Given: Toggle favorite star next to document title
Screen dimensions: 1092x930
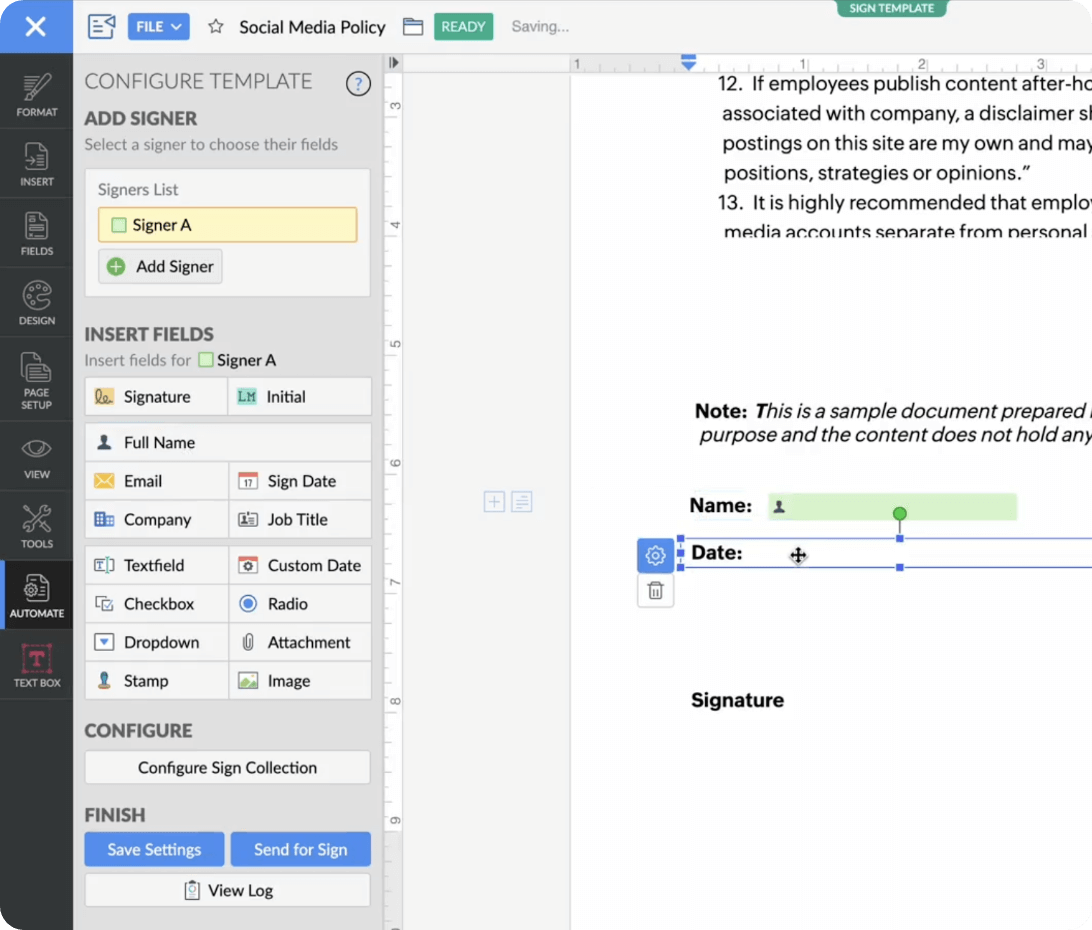Looking at the screenshot, I should 215,27.
